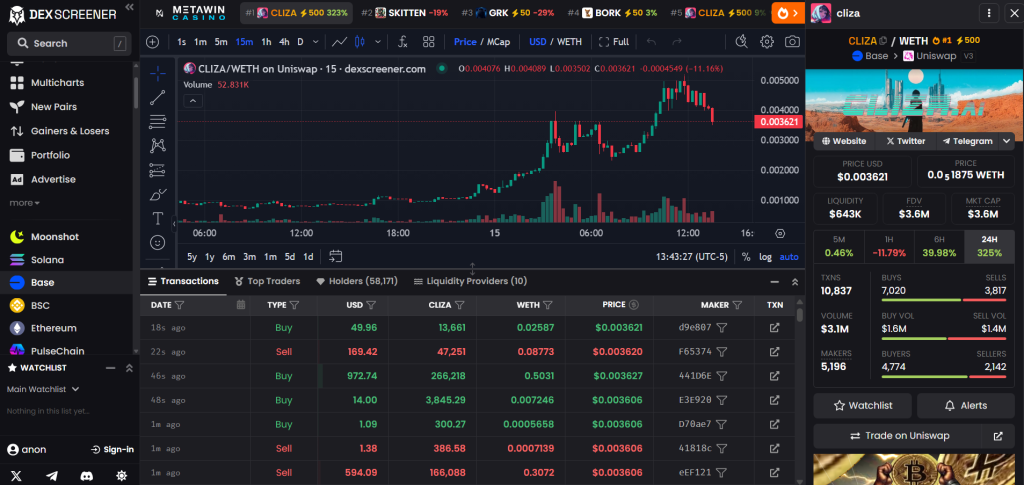Expand the watchlist panel chevrons
The image size is (1024, 485).
point(129,368)
